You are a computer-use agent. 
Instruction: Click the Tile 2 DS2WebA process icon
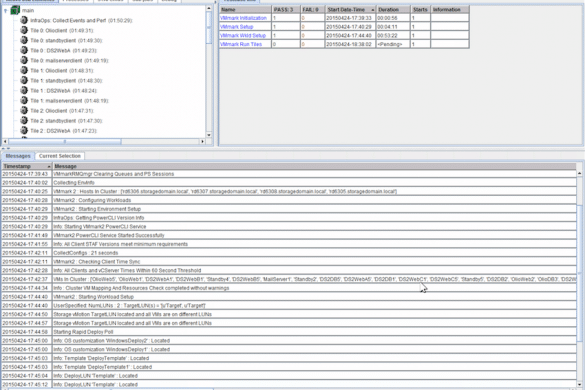(x=24, y=131)
